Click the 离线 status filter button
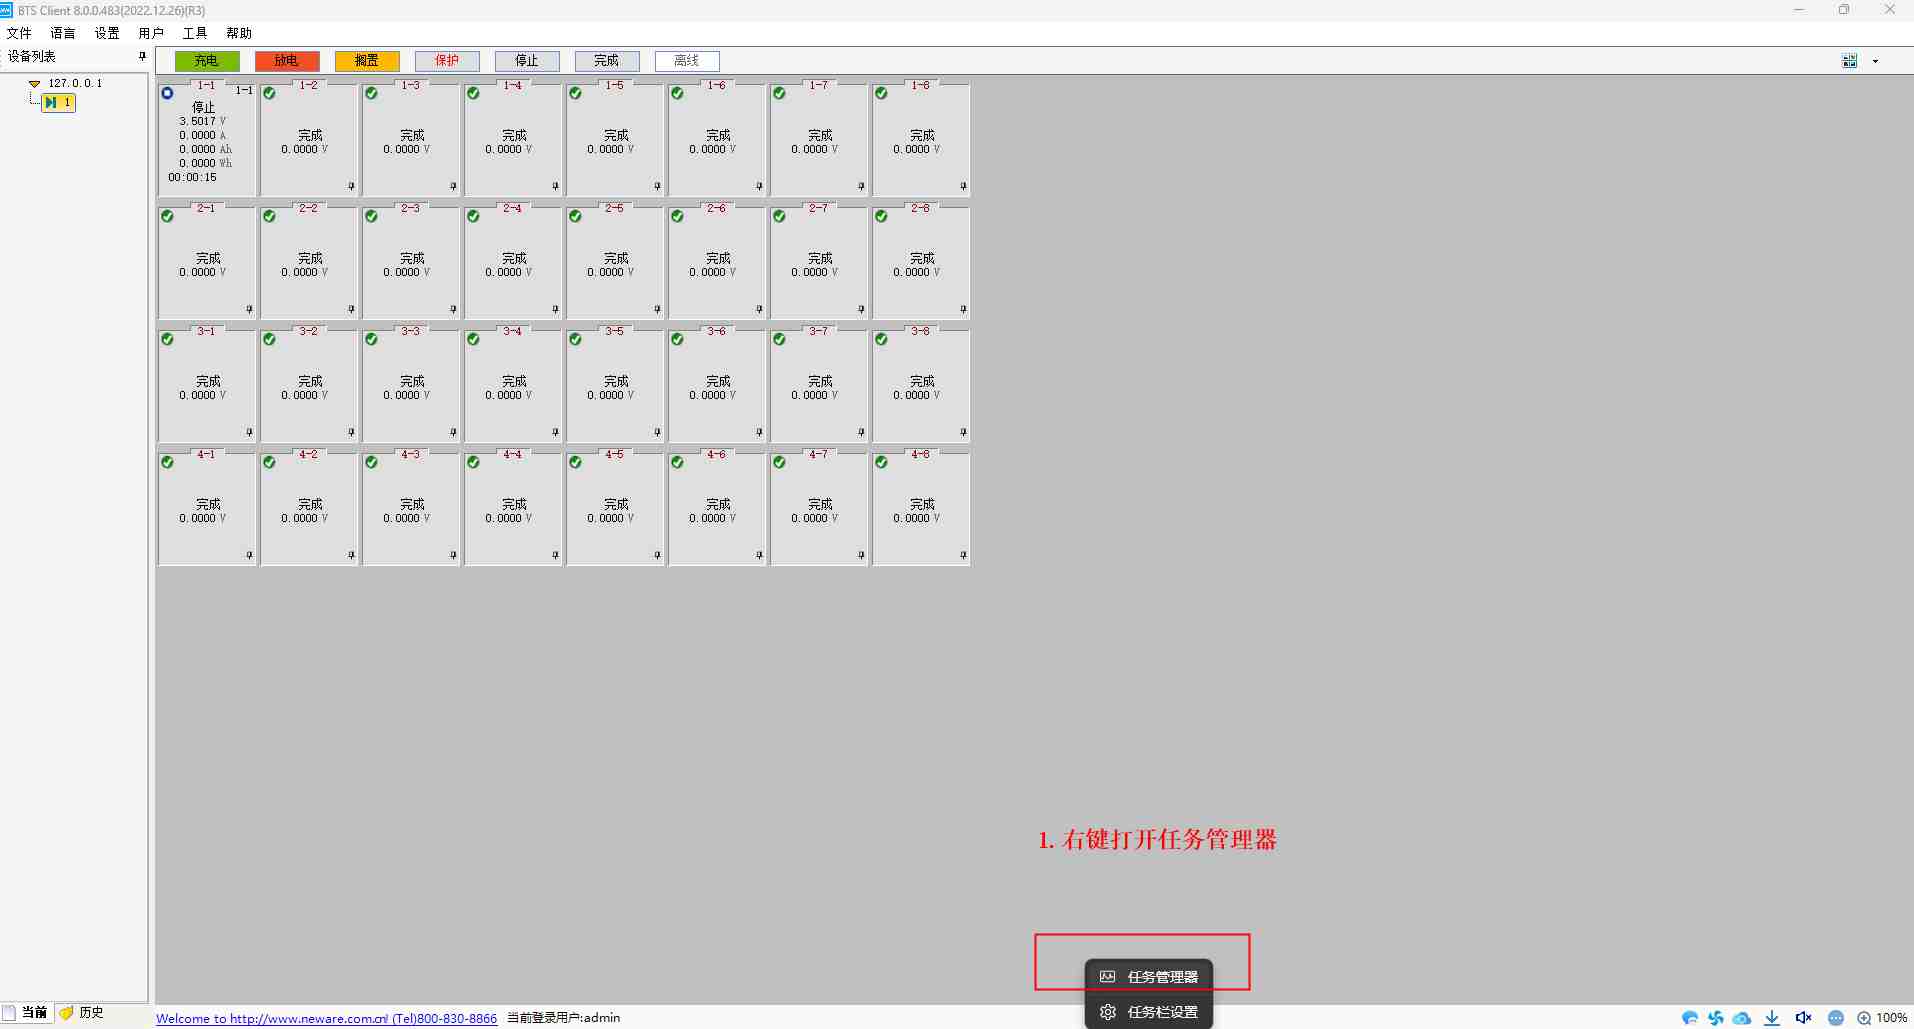Viewport: 1914px width, 1029px height. (x=687, y=61)
